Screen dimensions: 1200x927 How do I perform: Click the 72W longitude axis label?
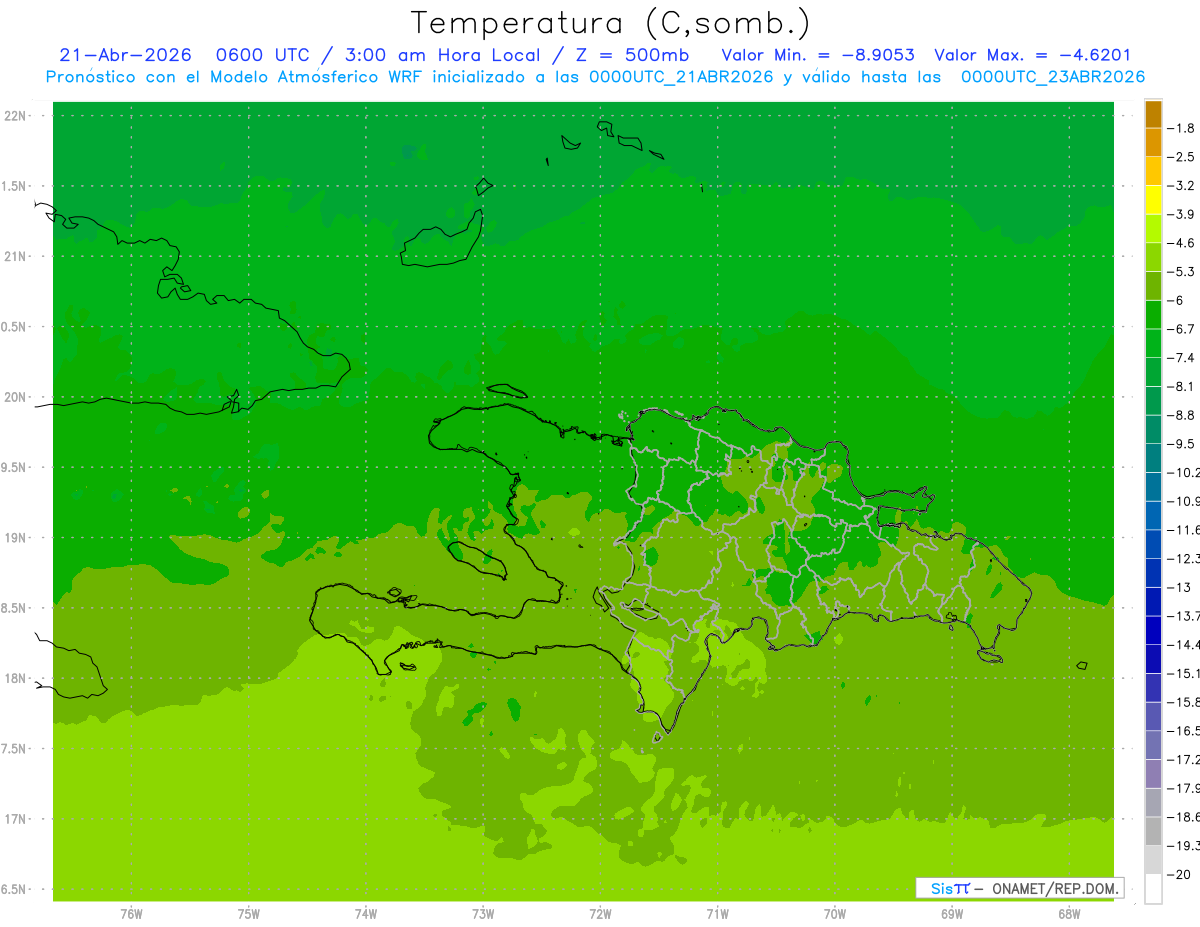coord(600,914)
